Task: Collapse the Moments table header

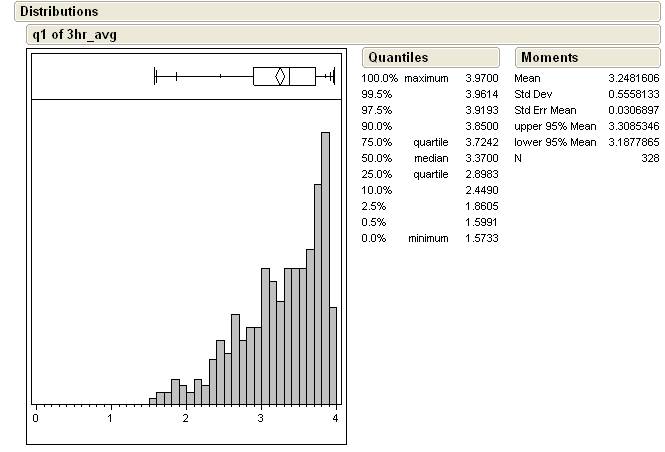Action: pos(549,58)
